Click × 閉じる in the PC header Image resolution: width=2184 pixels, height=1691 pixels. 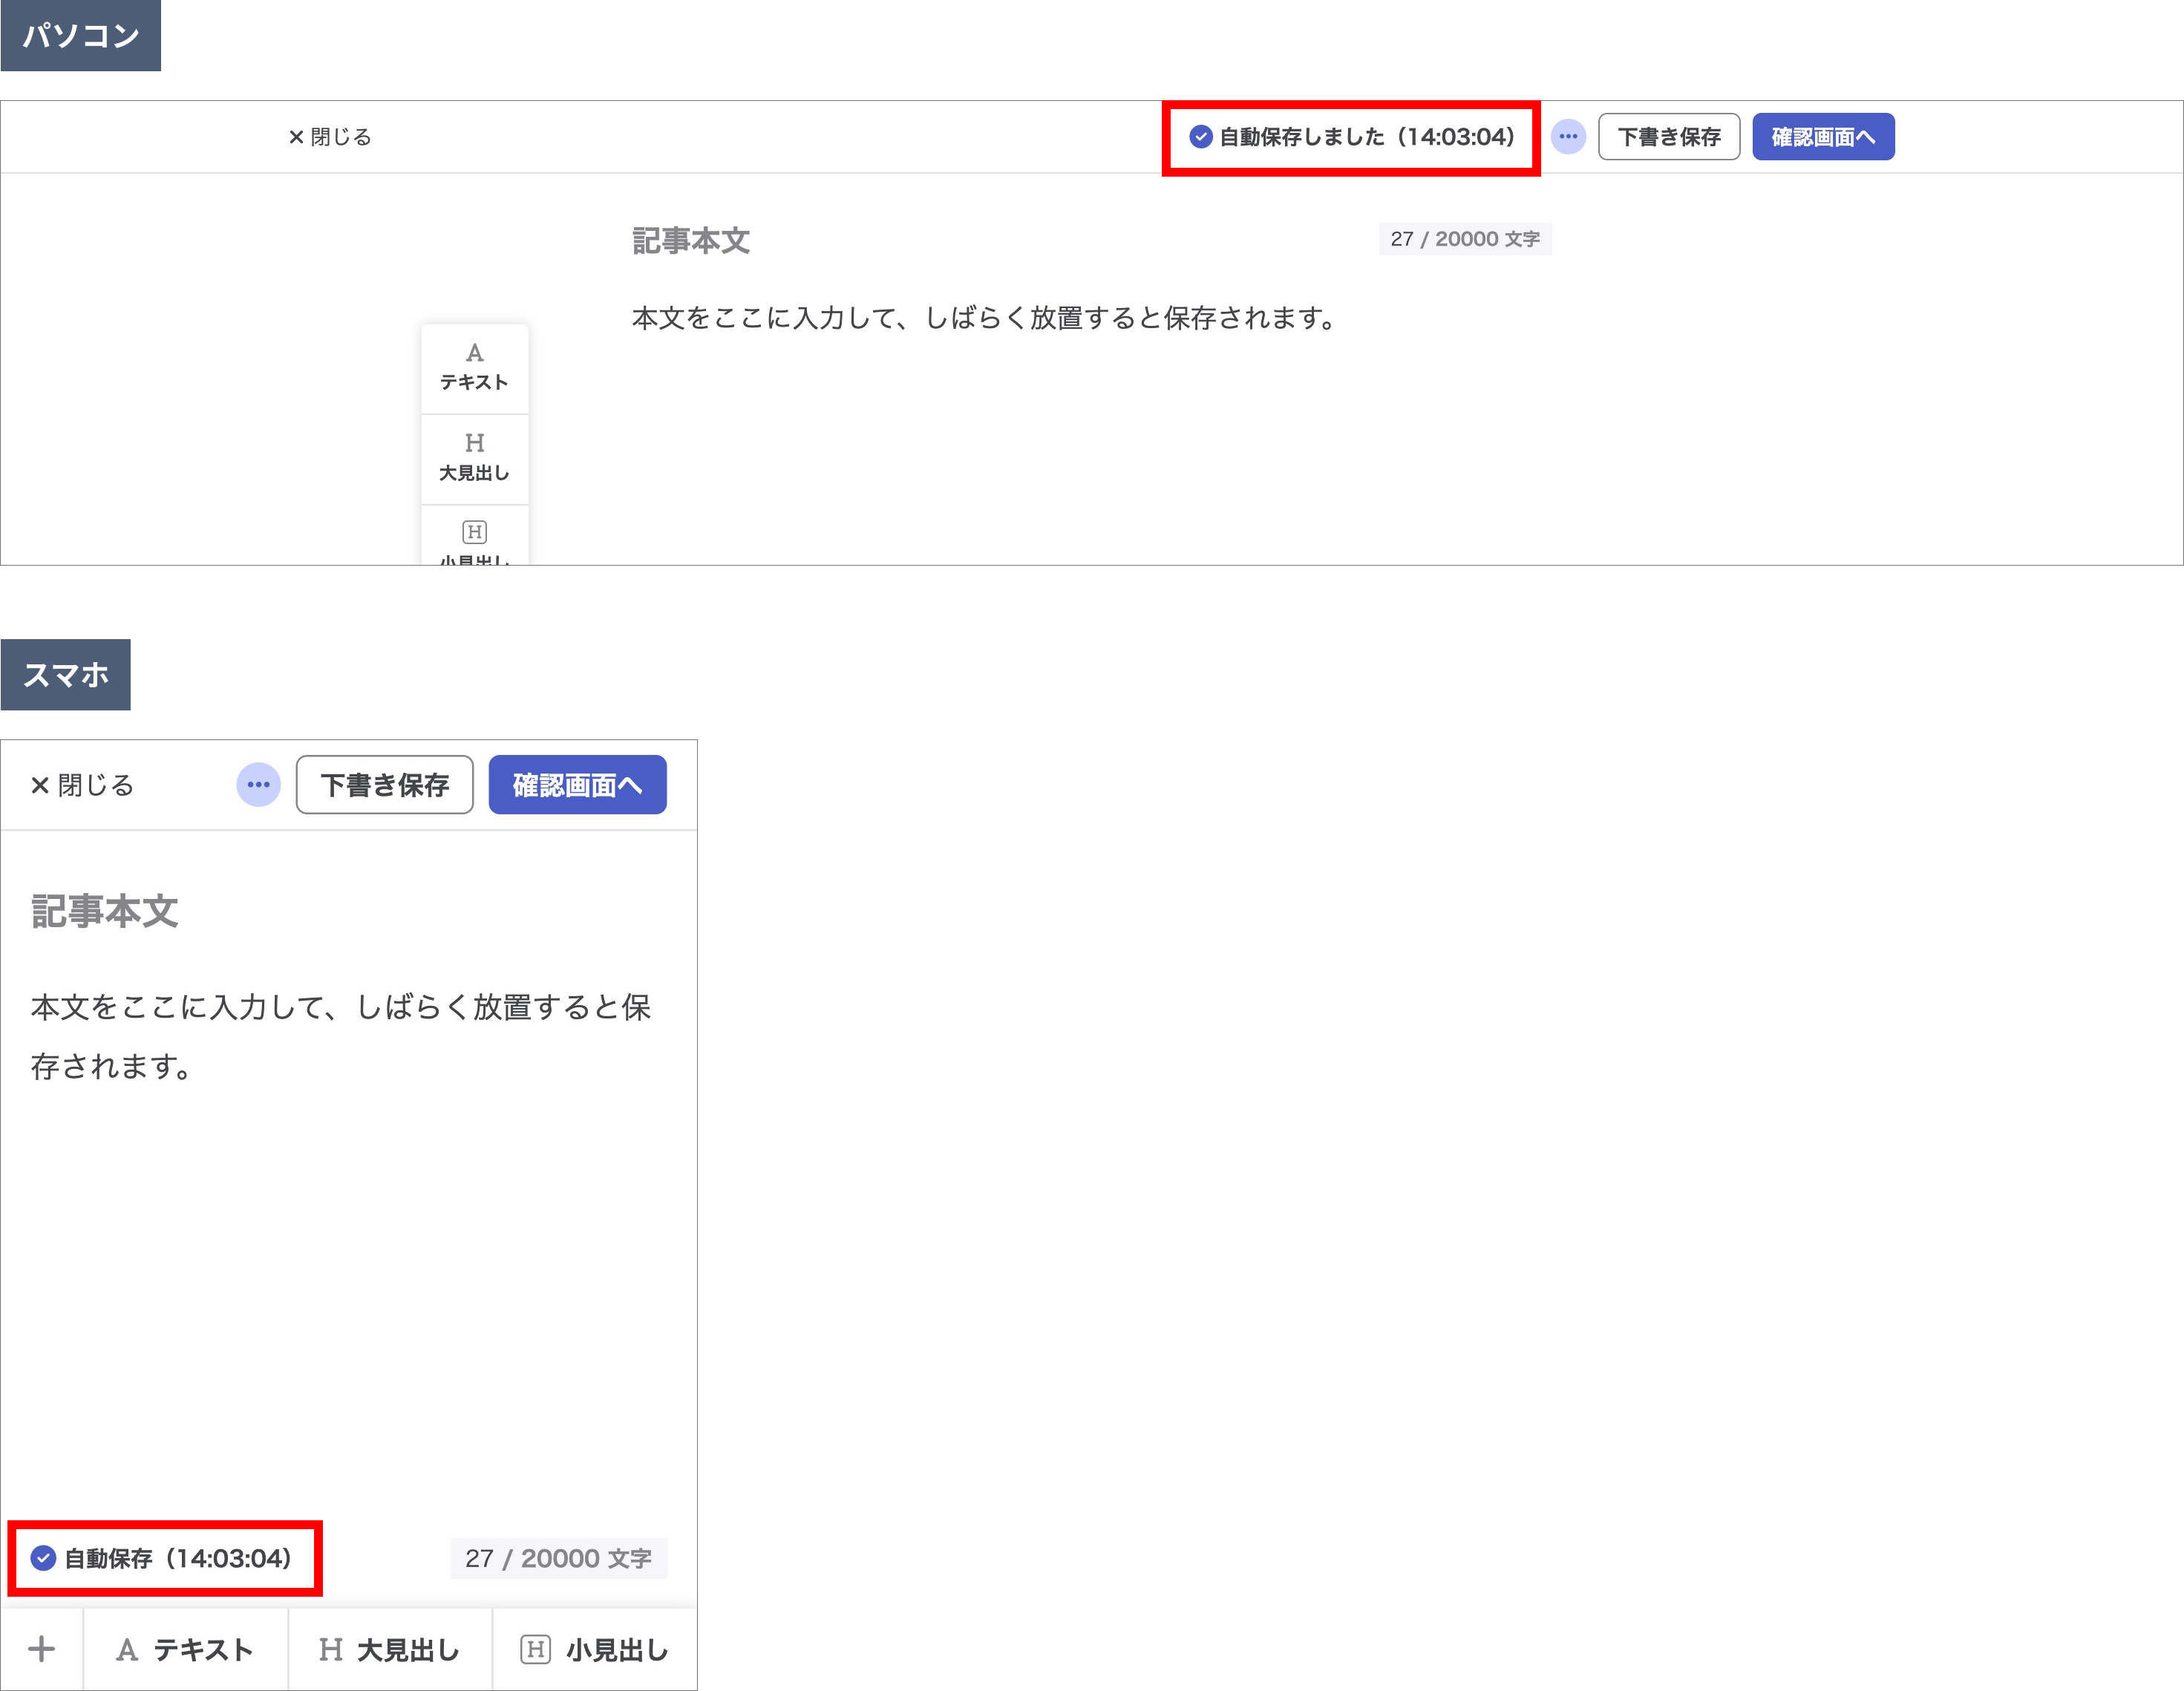pyautogui.click(x=329, y=137)
